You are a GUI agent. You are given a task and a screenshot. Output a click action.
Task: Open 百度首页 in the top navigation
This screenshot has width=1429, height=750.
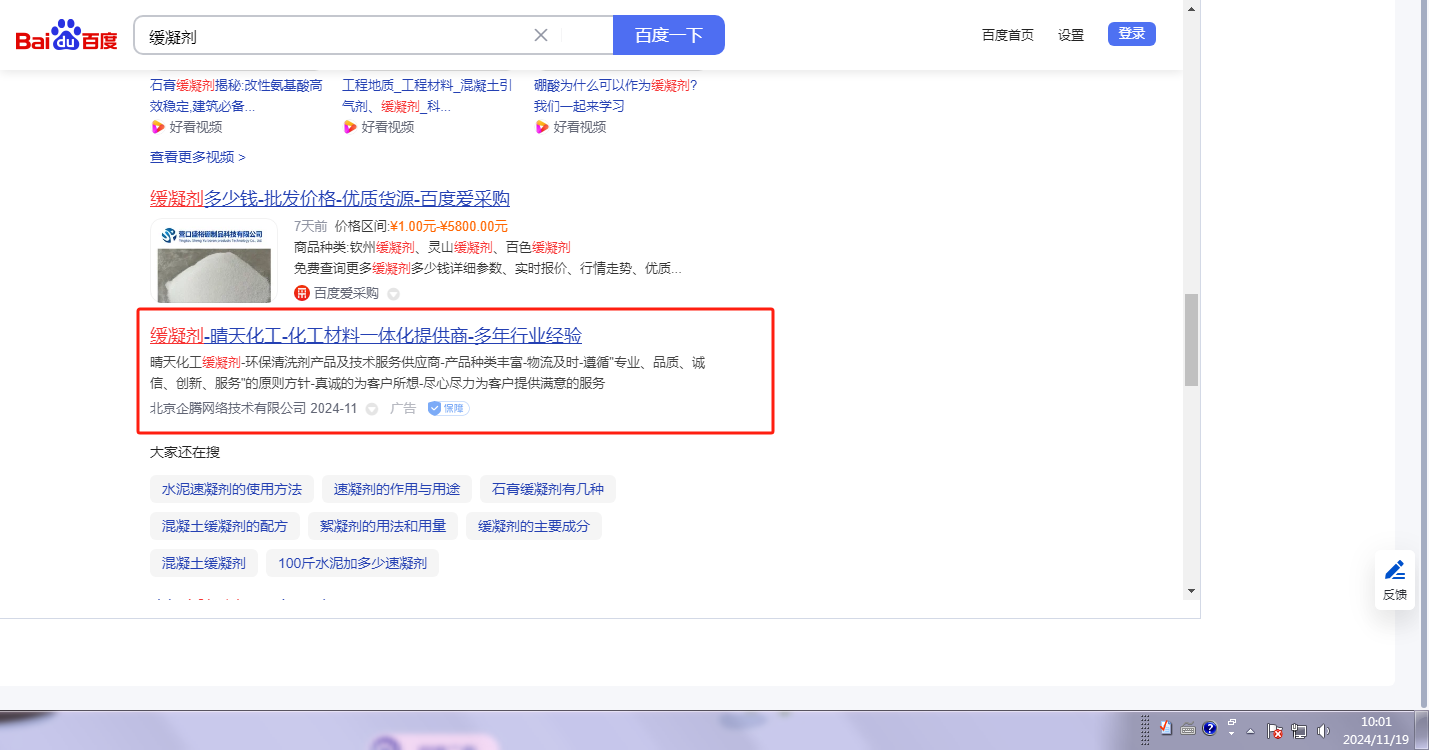point(1007,35)
